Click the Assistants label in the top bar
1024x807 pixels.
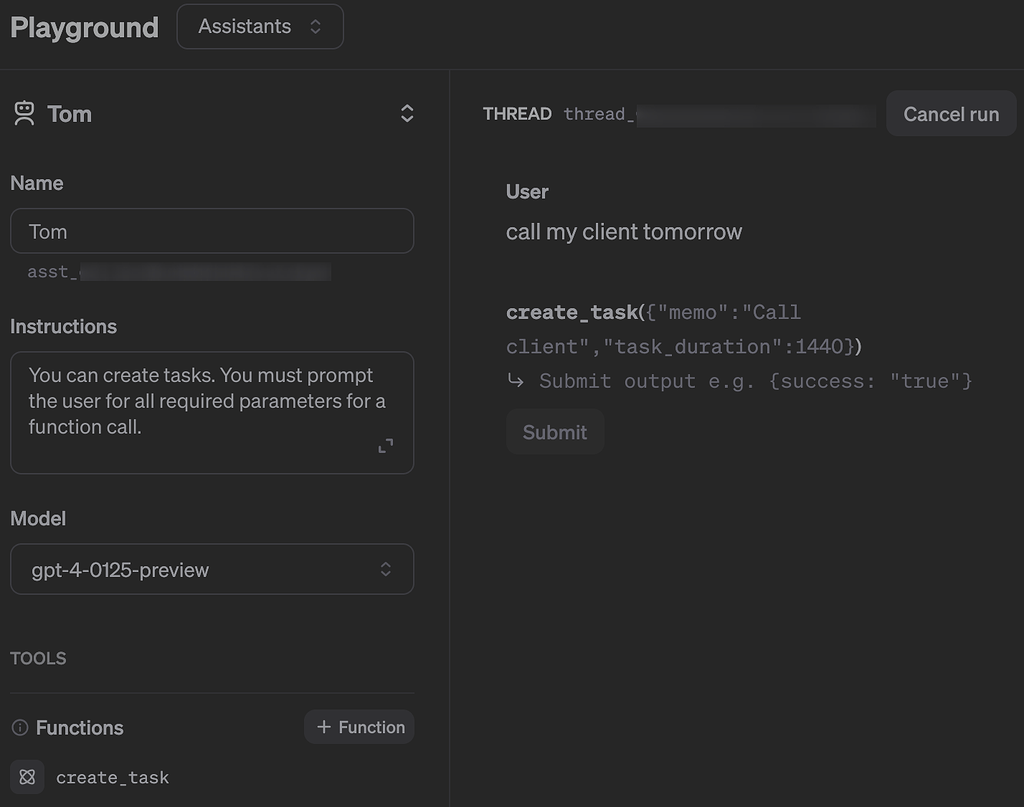[x=243, y=26]
